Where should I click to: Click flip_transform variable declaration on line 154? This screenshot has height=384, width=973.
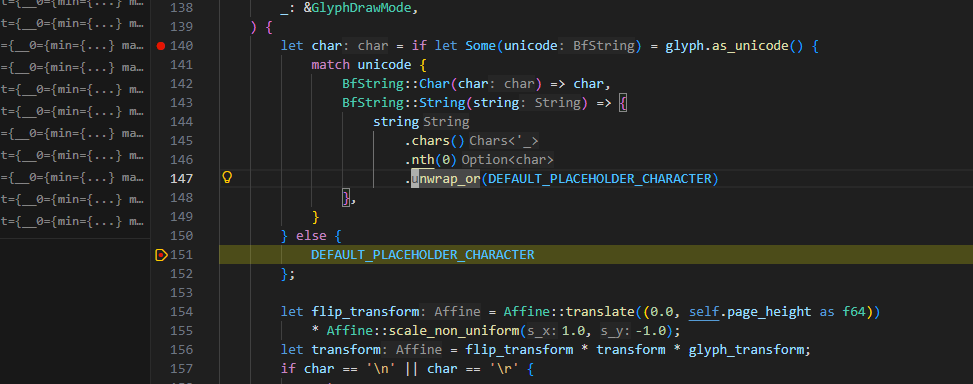click(x=365, y=312)
